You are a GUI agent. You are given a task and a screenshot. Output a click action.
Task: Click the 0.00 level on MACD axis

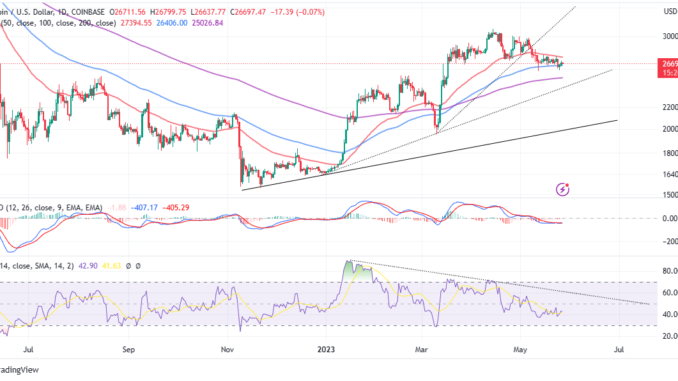pos(670,218)
